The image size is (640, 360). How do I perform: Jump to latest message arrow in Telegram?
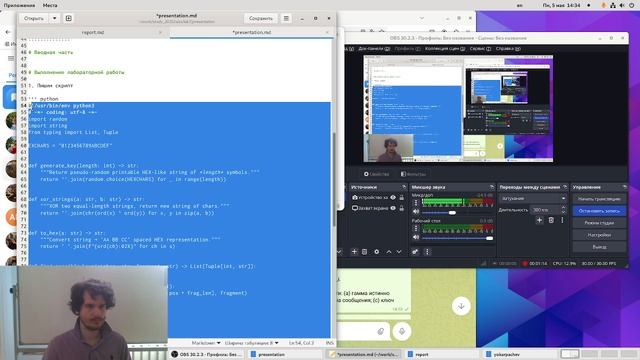click(x=461, y=306)
